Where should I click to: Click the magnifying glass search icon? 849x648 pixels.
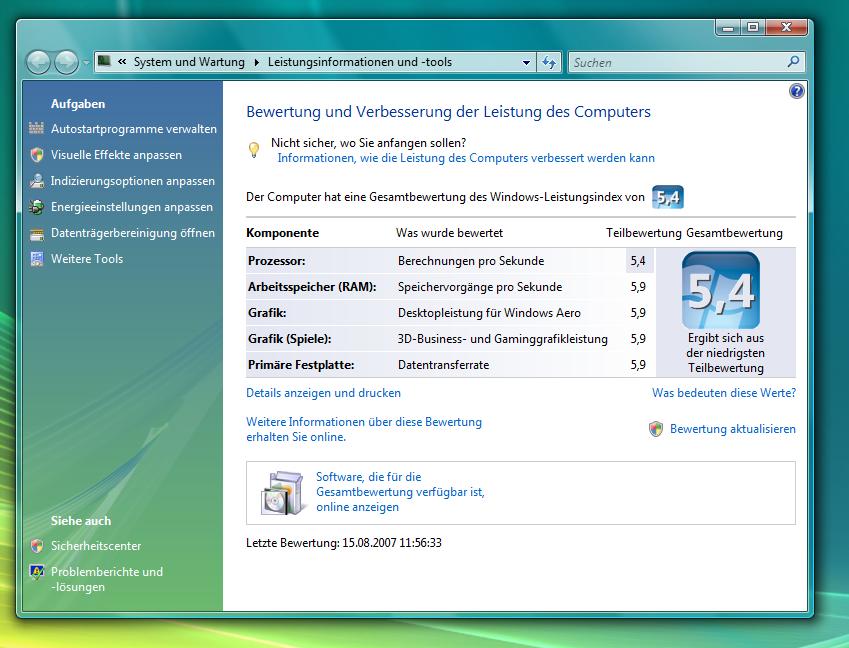pyautogui.click(x=794, y=62)
